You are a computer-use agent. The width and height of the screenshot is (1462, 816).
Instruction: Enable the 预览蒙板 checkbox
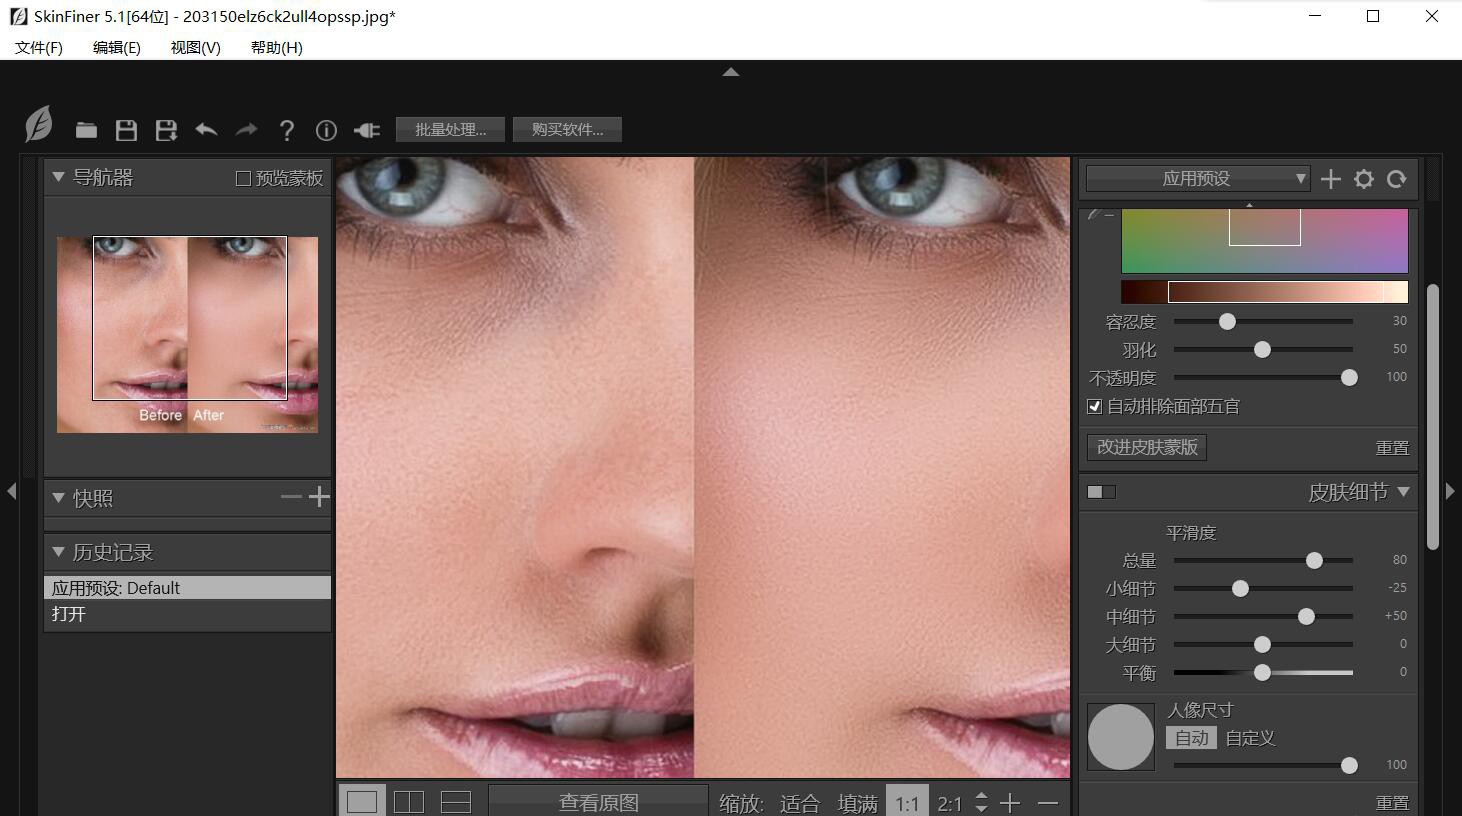[243, 178]
